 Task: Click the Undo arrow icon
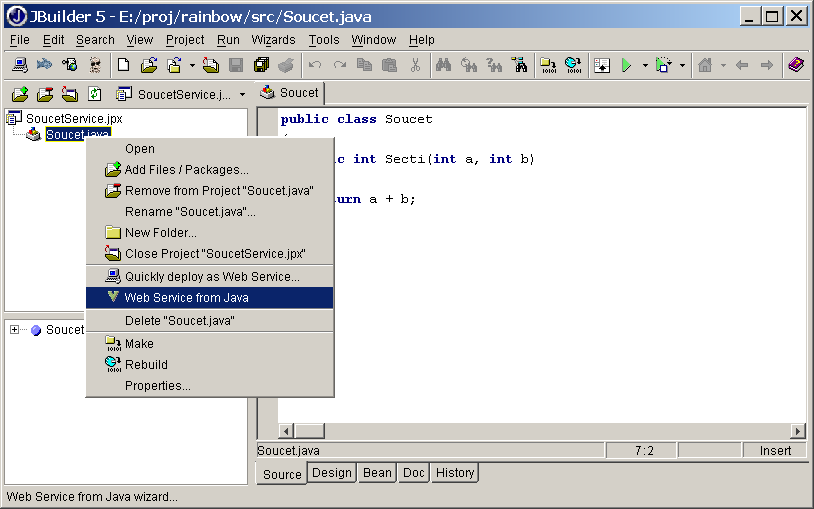315,65
